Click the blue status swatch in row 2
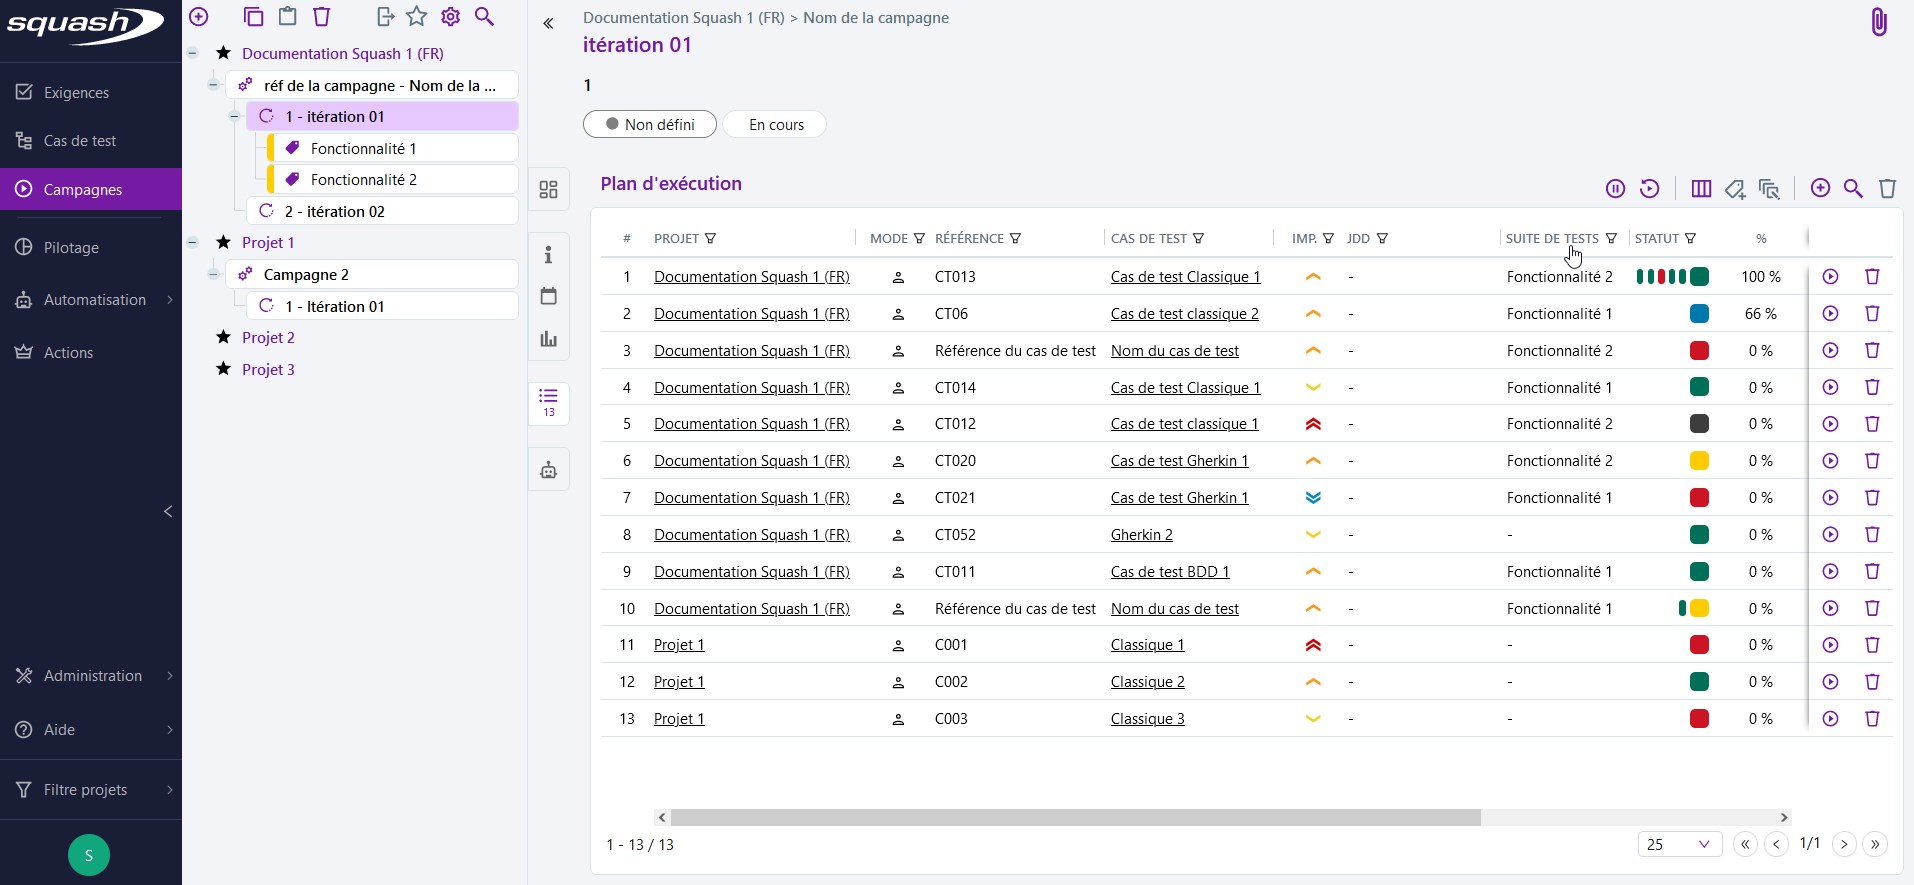Screen dimensions: 1914x885 point(1698,314)
